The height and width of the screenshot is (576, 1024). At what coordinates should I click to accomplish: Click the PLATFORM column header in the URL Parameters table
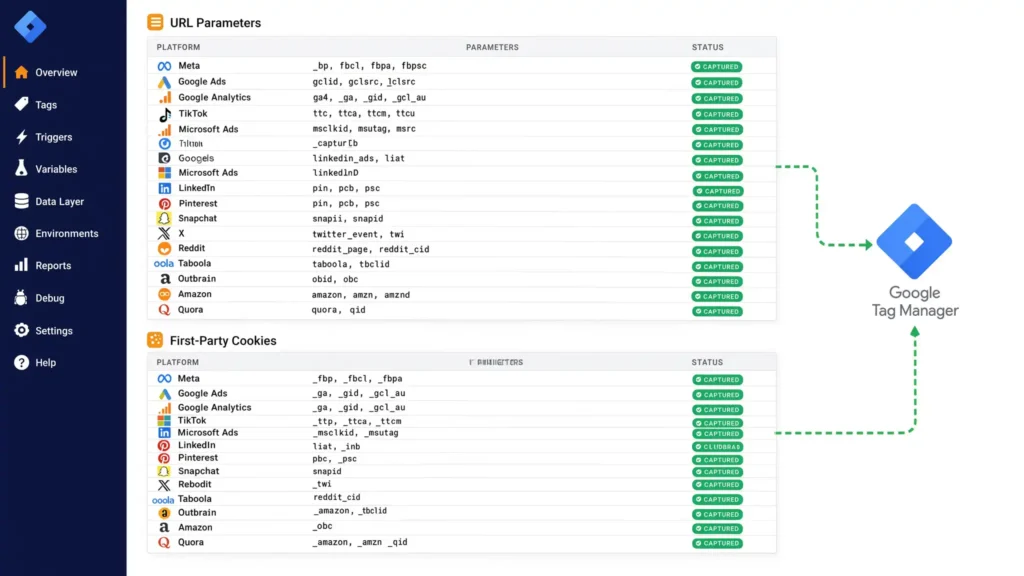178,47
